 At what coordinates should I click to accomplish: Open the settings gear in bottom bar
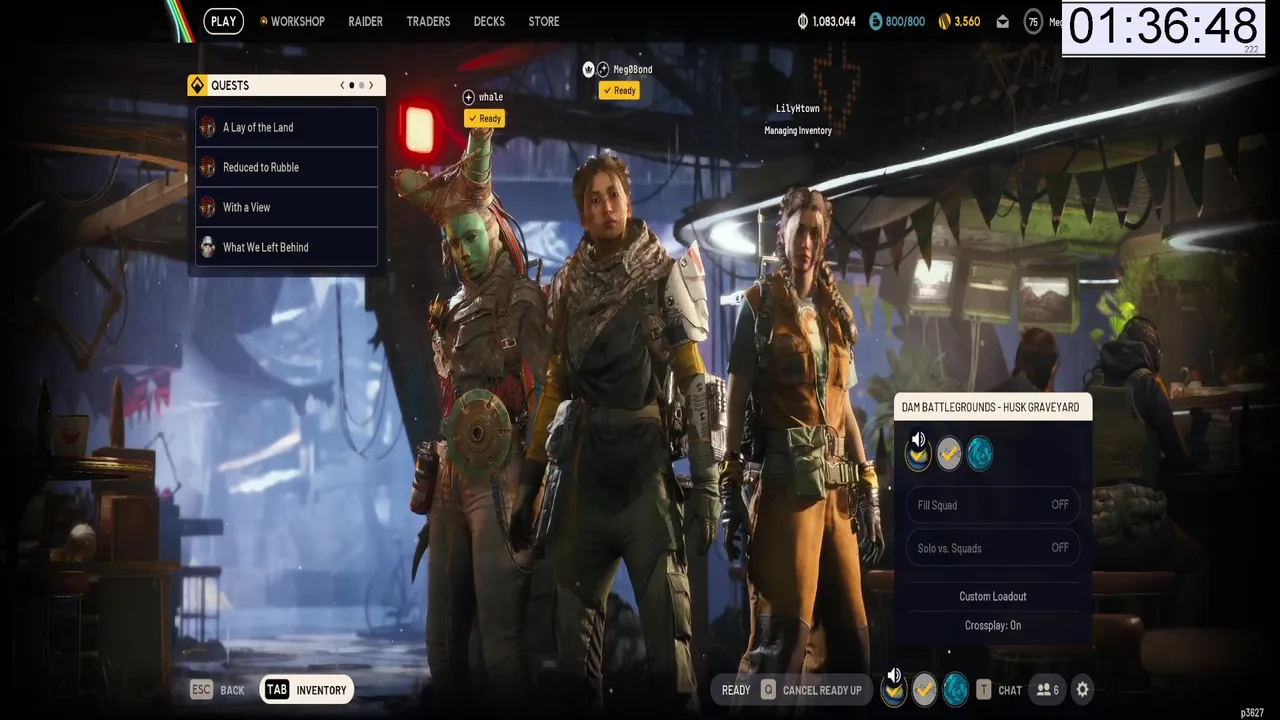tap(1082, 689)
